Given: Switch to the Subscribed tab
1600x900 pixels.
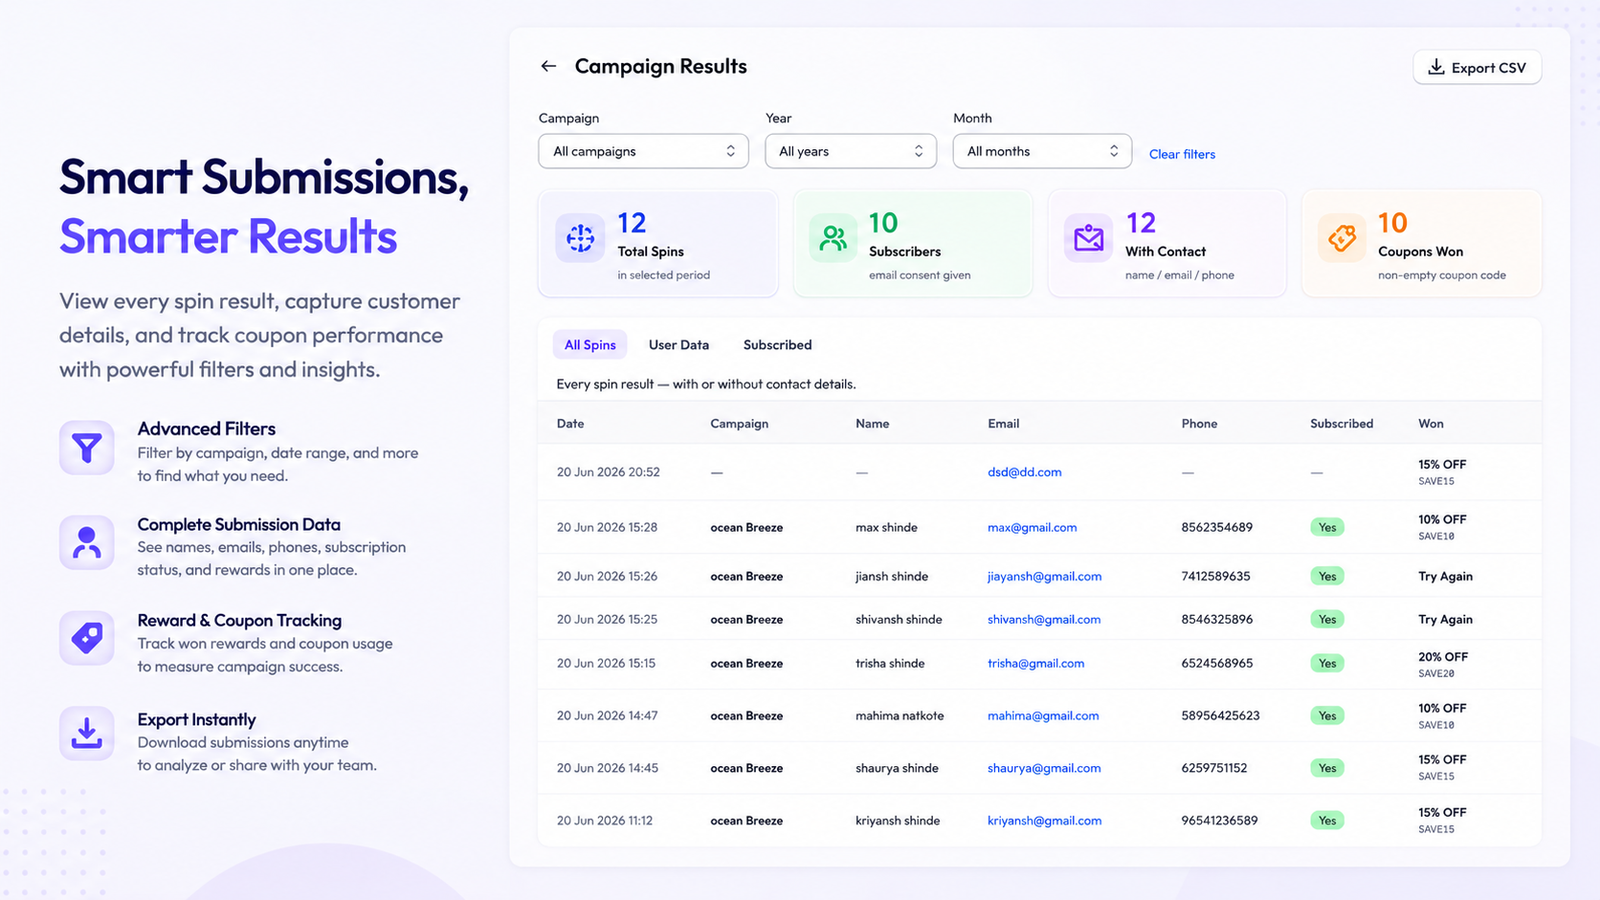Looking at the screenshot, I should pos(777,345).
